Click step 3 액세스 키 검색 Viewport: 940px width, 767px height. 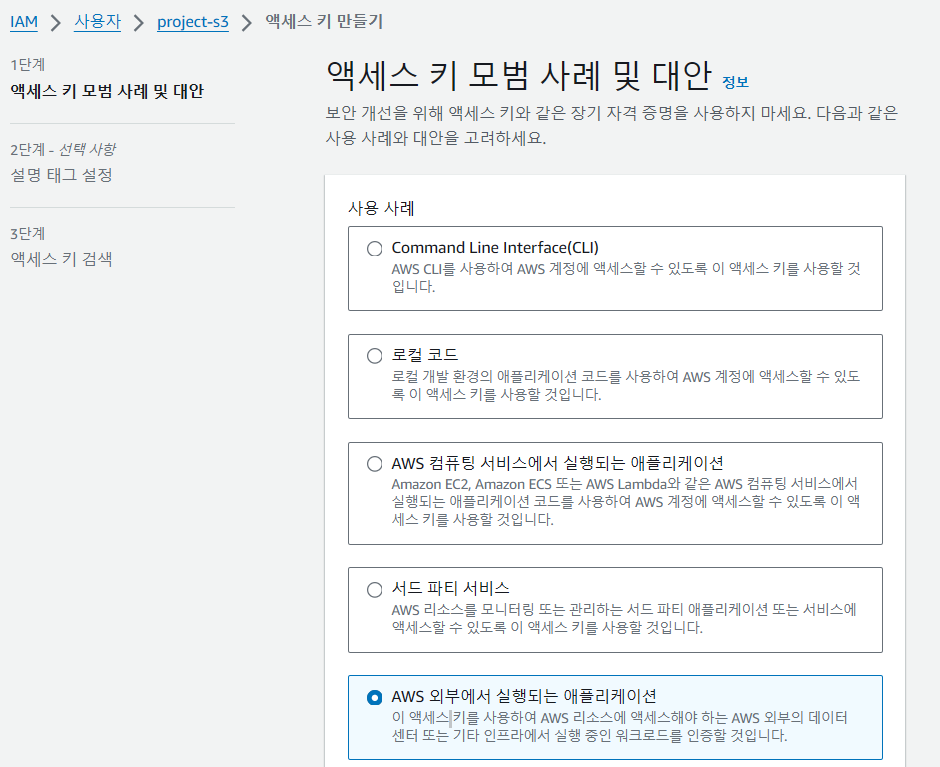[61, 259]
